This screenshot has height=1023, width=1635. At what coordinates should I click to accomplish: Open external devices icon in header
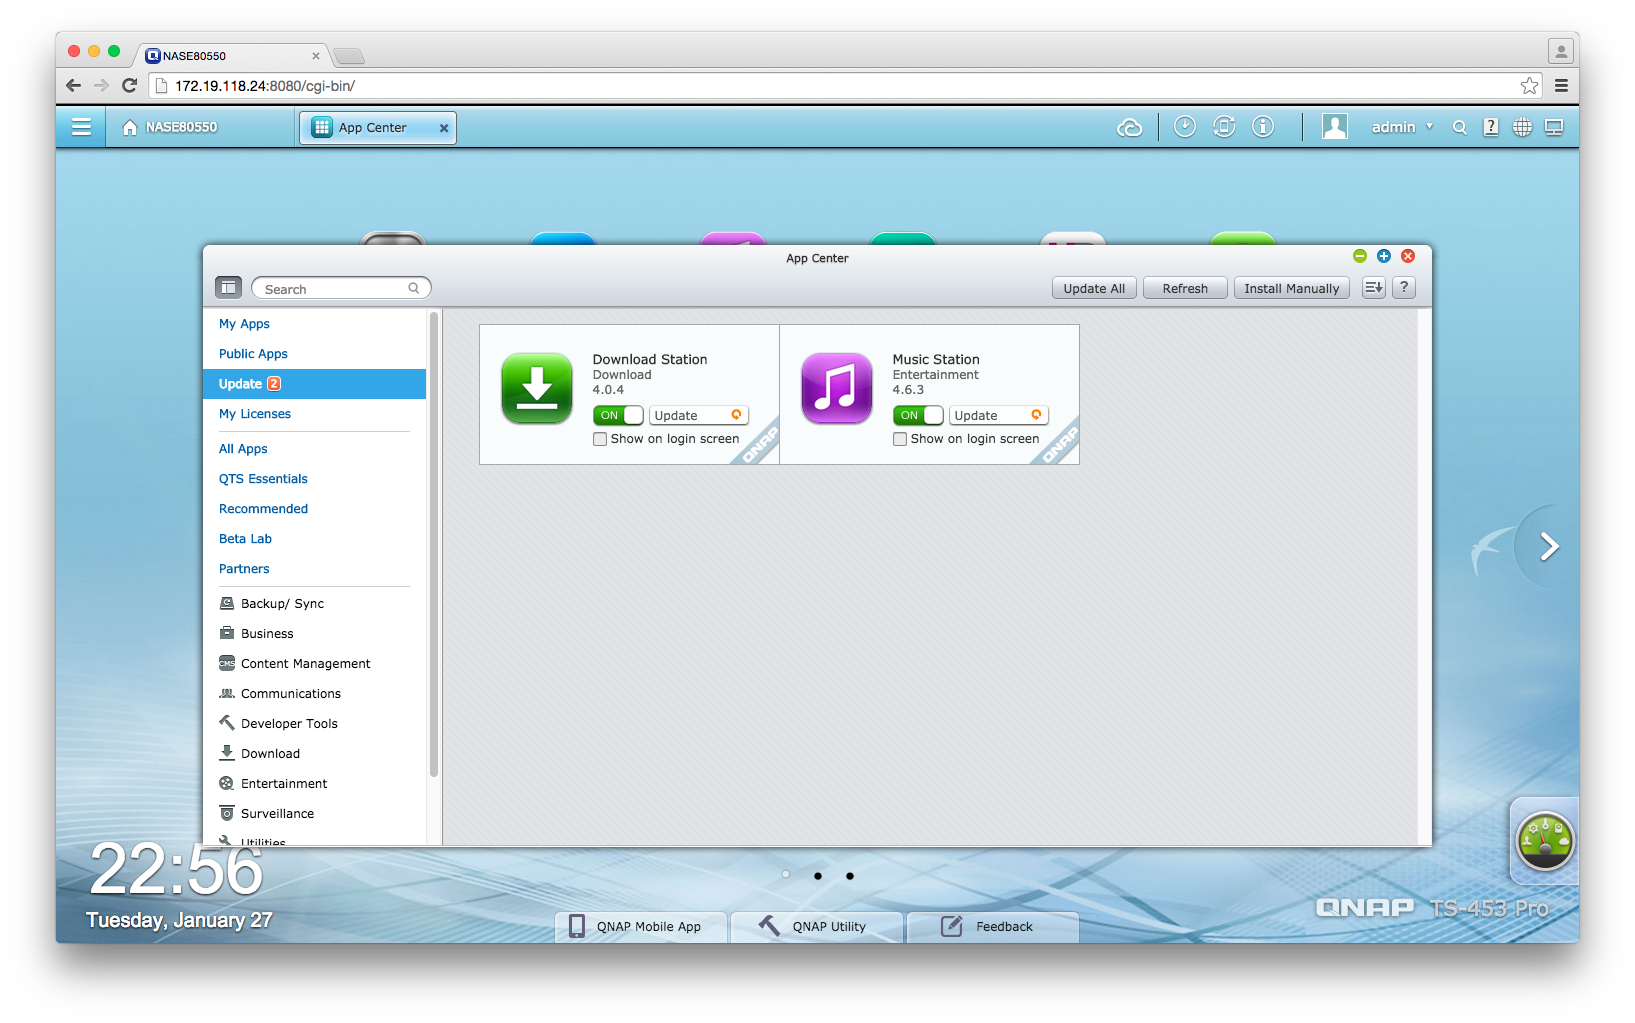(x=1224, y=126)
